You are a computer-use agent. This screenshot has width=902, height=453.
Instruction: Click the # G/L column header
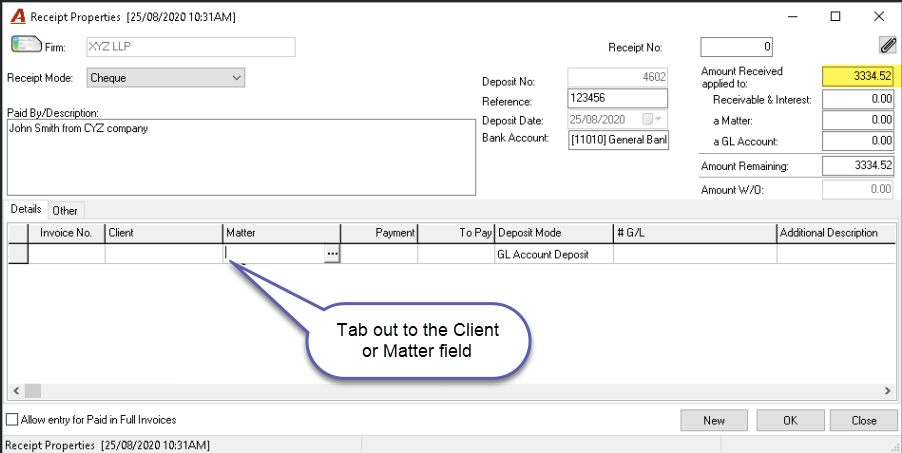695,233
